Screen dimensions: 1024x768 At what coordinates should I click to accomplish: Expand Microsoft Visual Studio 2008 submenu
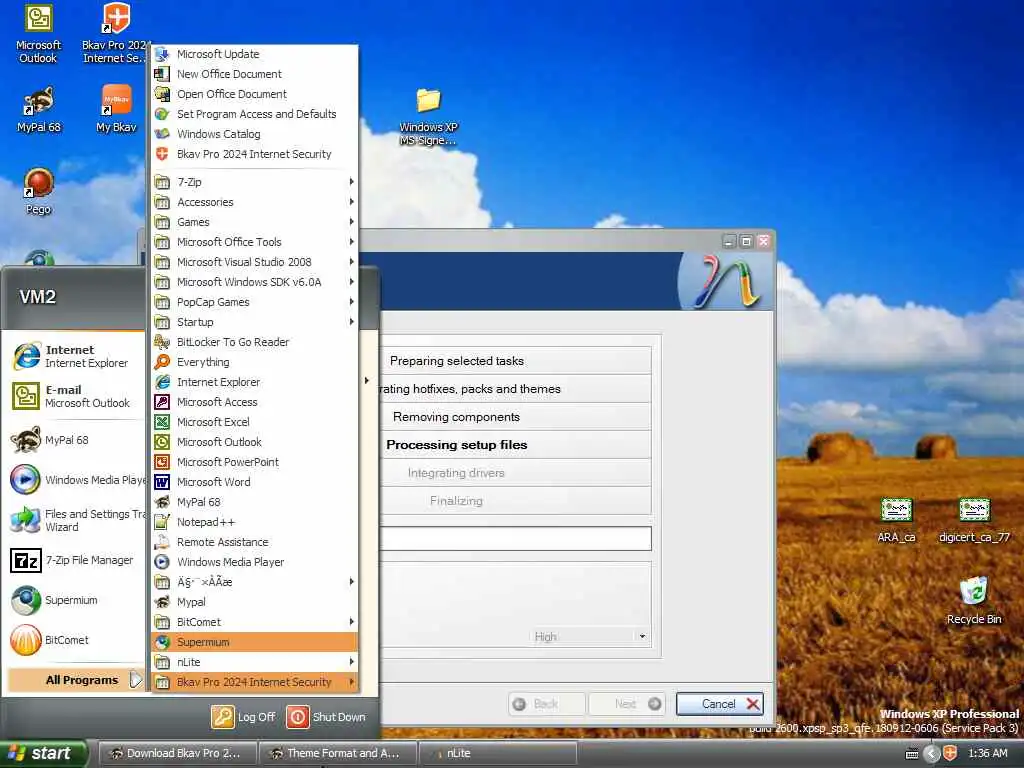pyautogui.click(x=255, y=262)
